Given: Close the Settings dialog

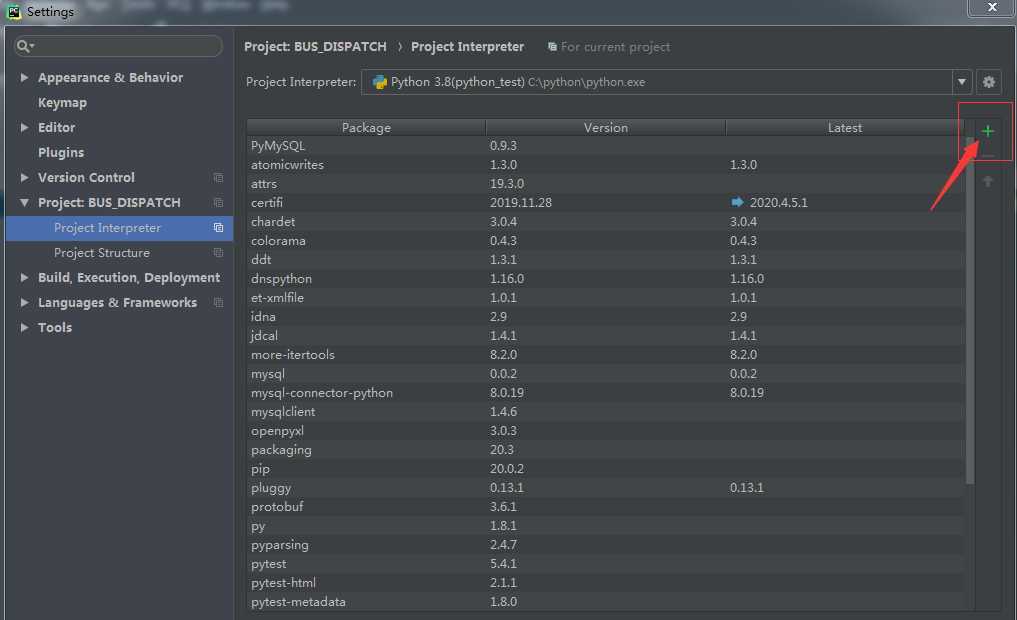Looking at the screenshot, I should tap(992, 7).
